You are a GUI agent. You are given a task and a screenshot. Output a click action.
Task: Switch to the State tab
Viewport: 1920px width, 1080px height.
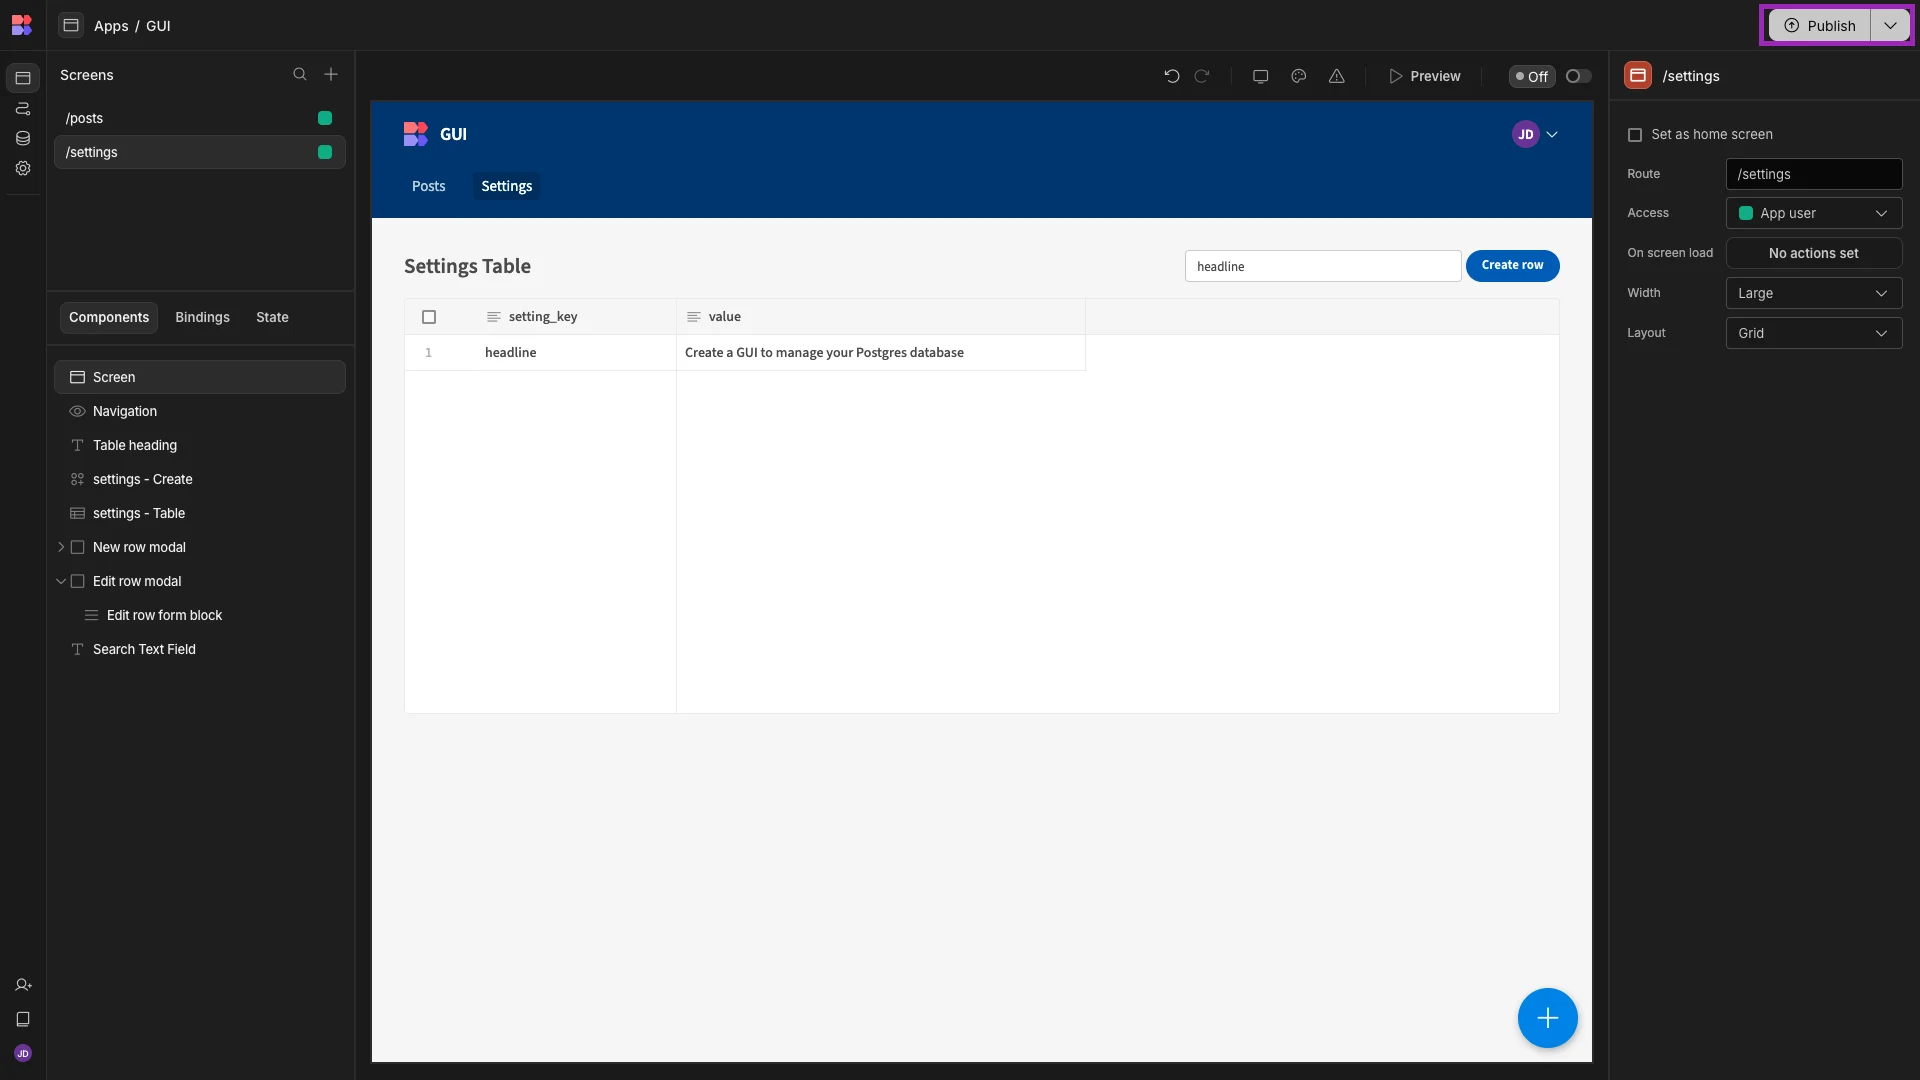[x=272, y=317]
